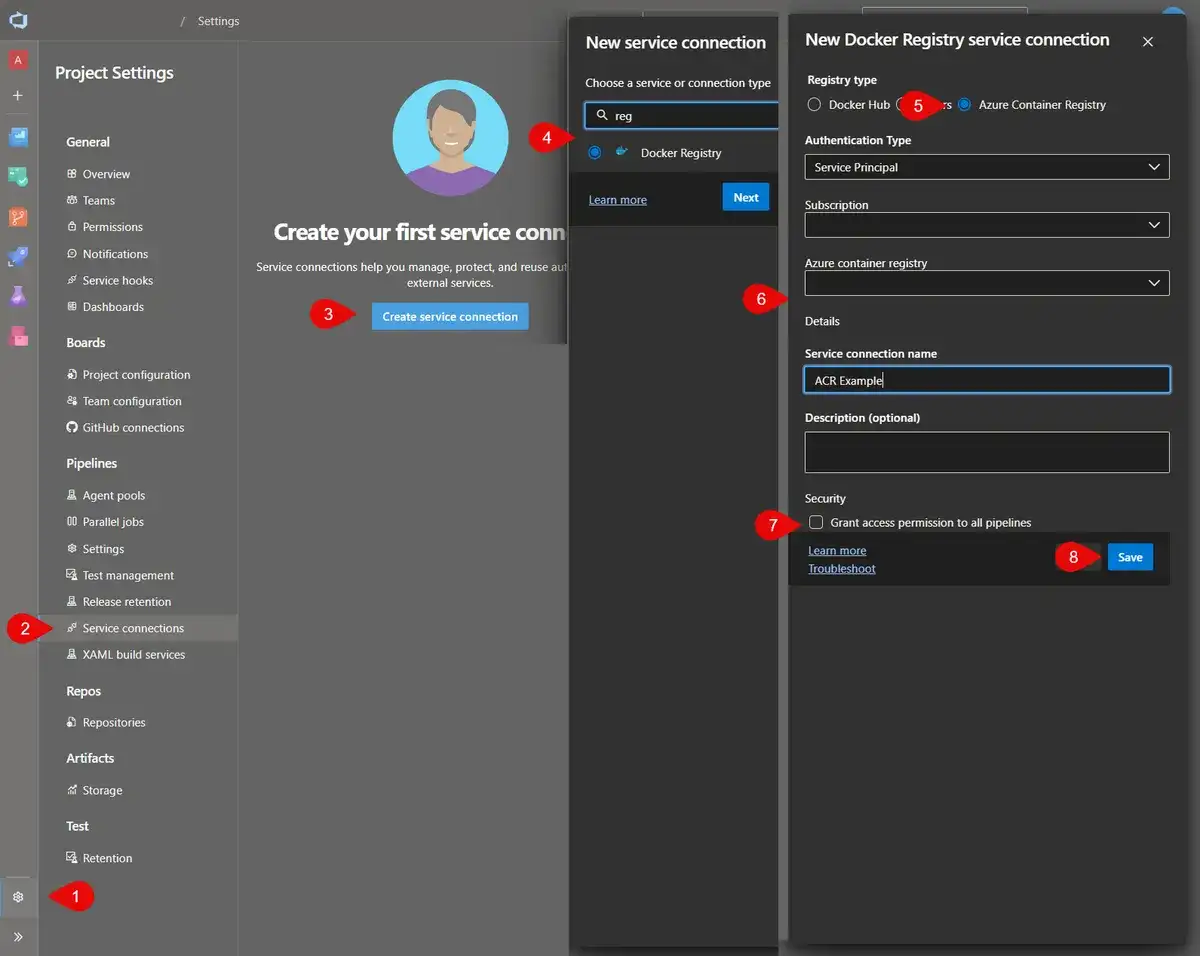Screen dimensions: 1200x956
Task: Open the Troubleshoot link
Action: point(841,568)
